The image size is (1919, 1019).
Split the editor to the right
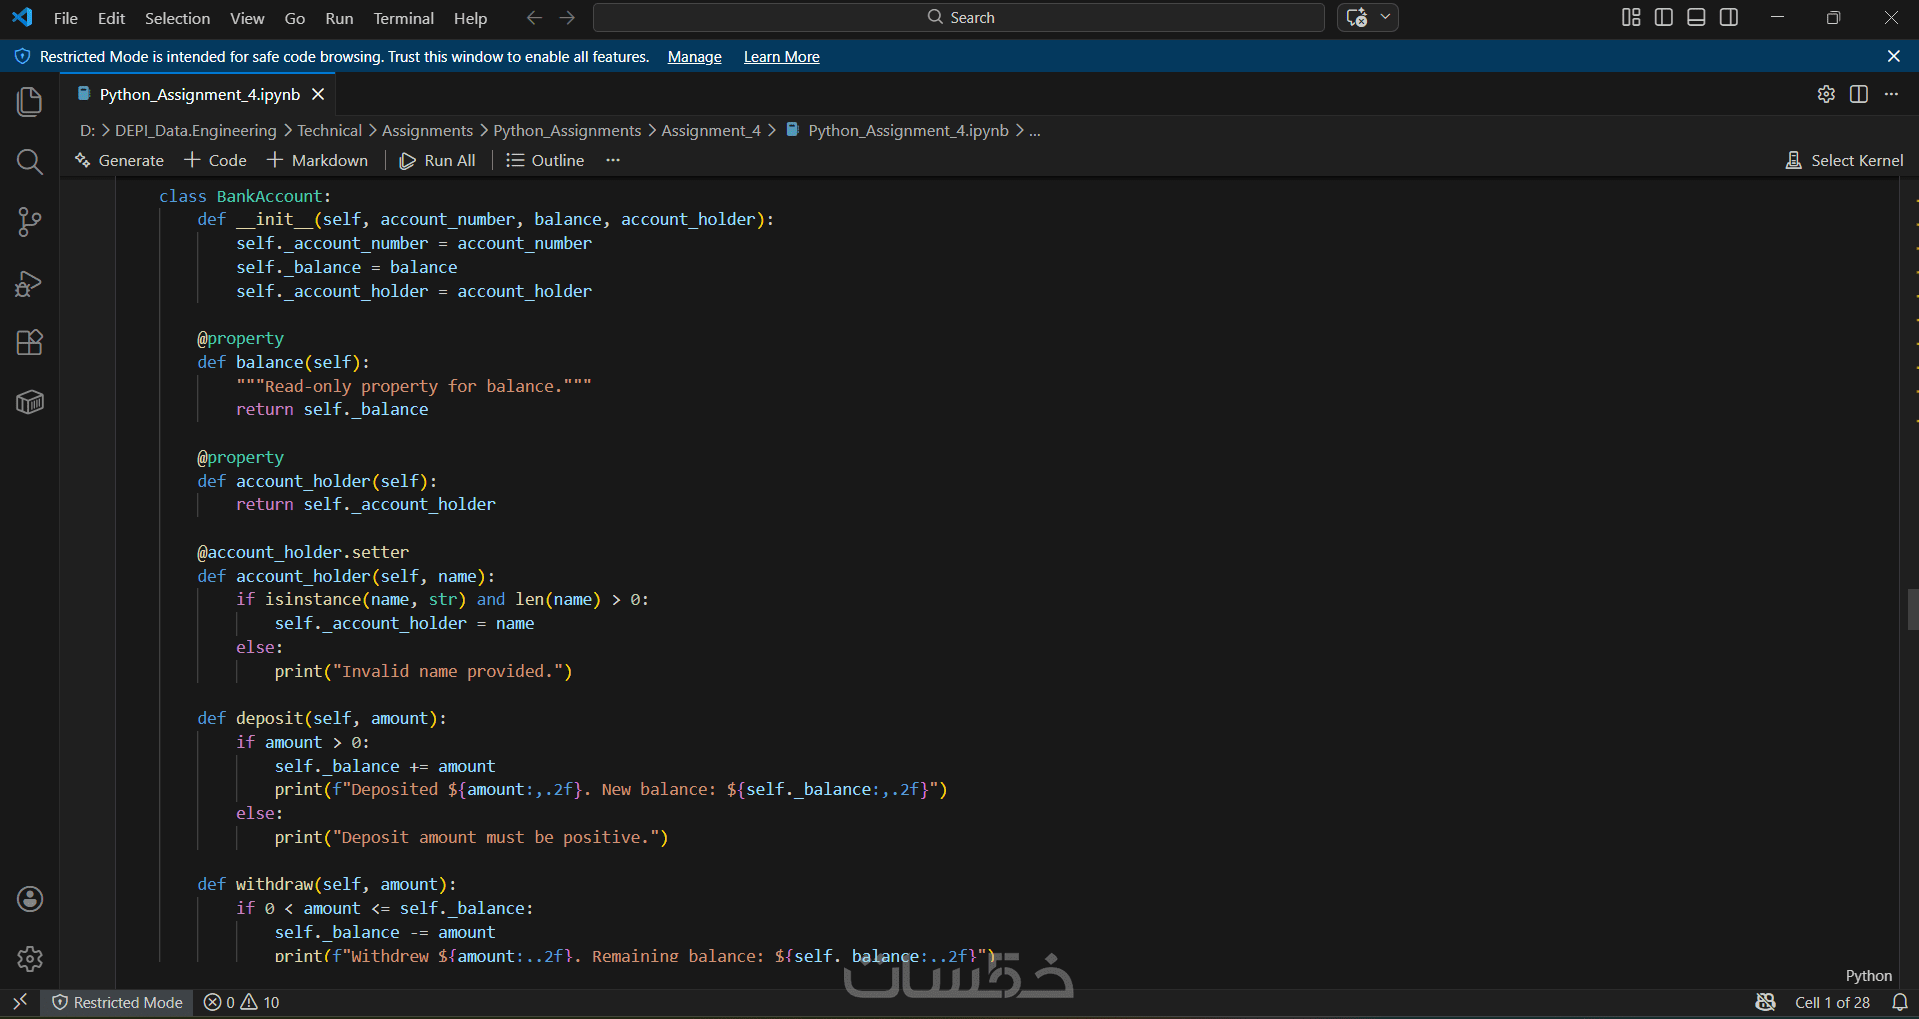tap(1859, 94)
